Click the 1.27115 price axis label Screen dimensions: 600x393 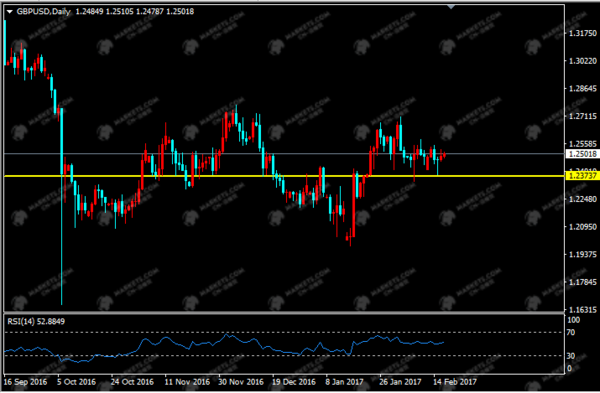click(x=583, y=116)
